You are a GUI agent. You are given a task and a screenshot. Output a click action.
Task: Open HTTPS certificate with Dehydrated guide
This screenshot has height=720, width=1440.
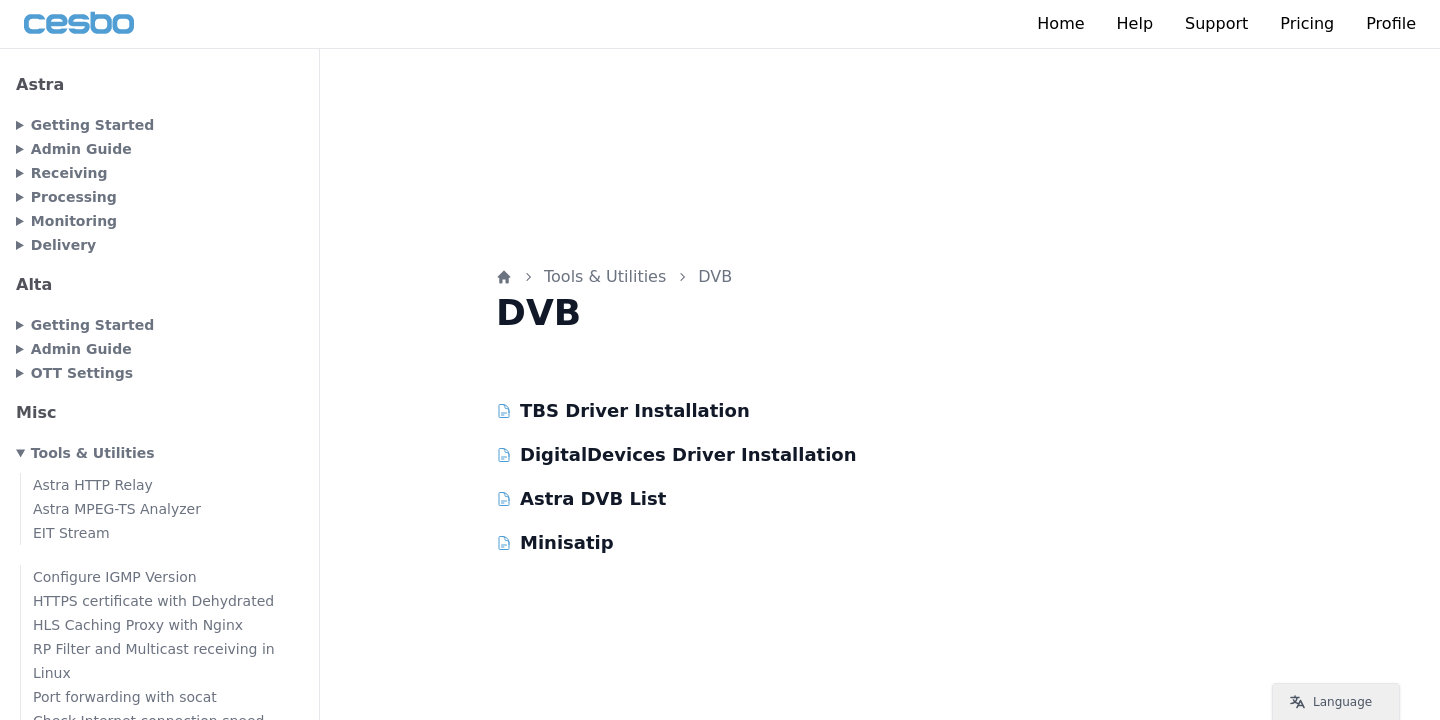tap(153, 601)
